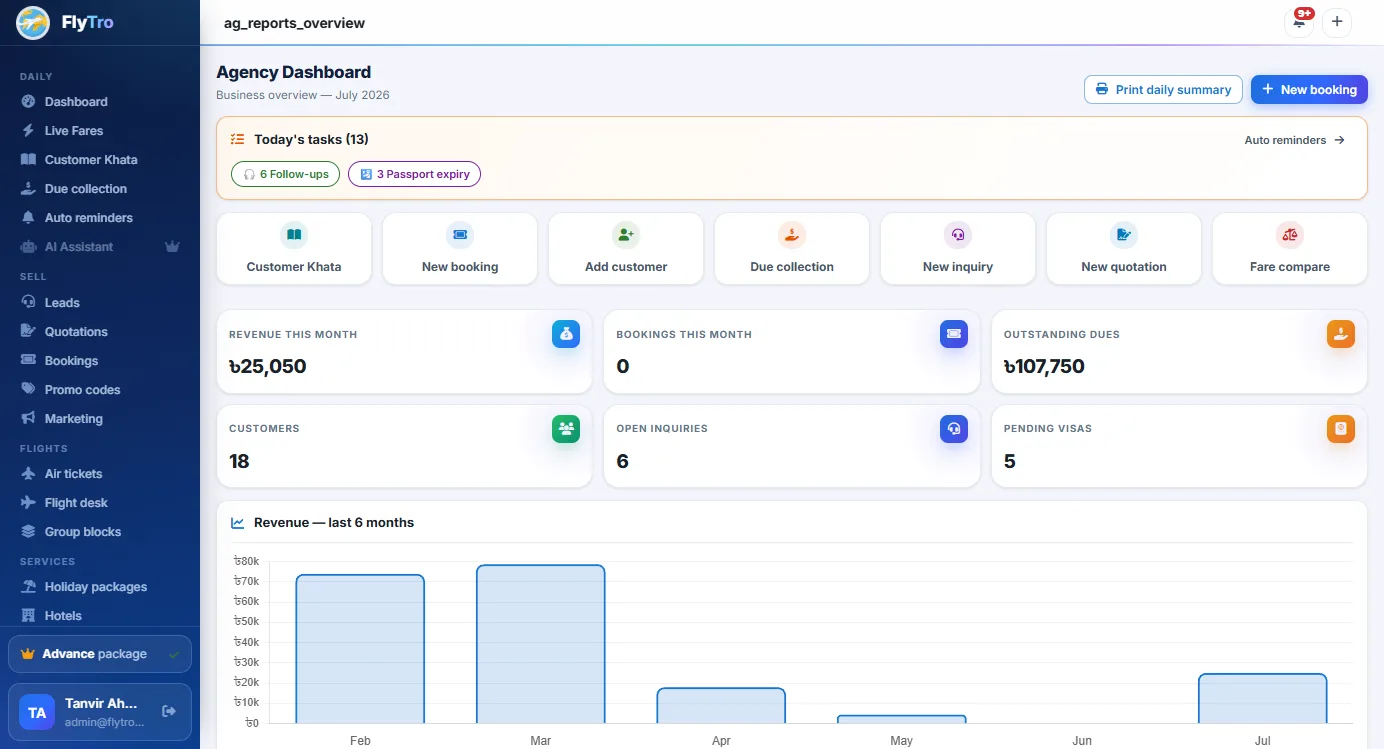Click the Today's tasks list icon

pos(237,139)
